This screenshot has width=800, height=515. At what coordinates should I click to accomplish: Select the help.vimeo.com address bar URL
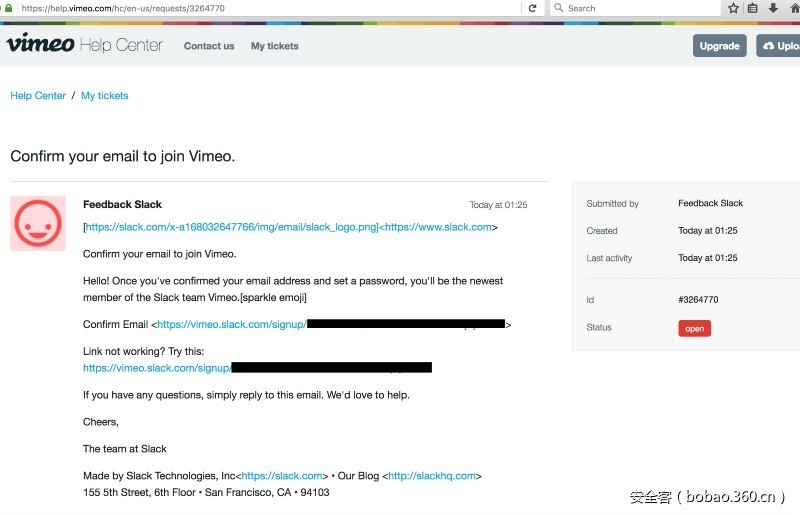(x=123, y=8)
